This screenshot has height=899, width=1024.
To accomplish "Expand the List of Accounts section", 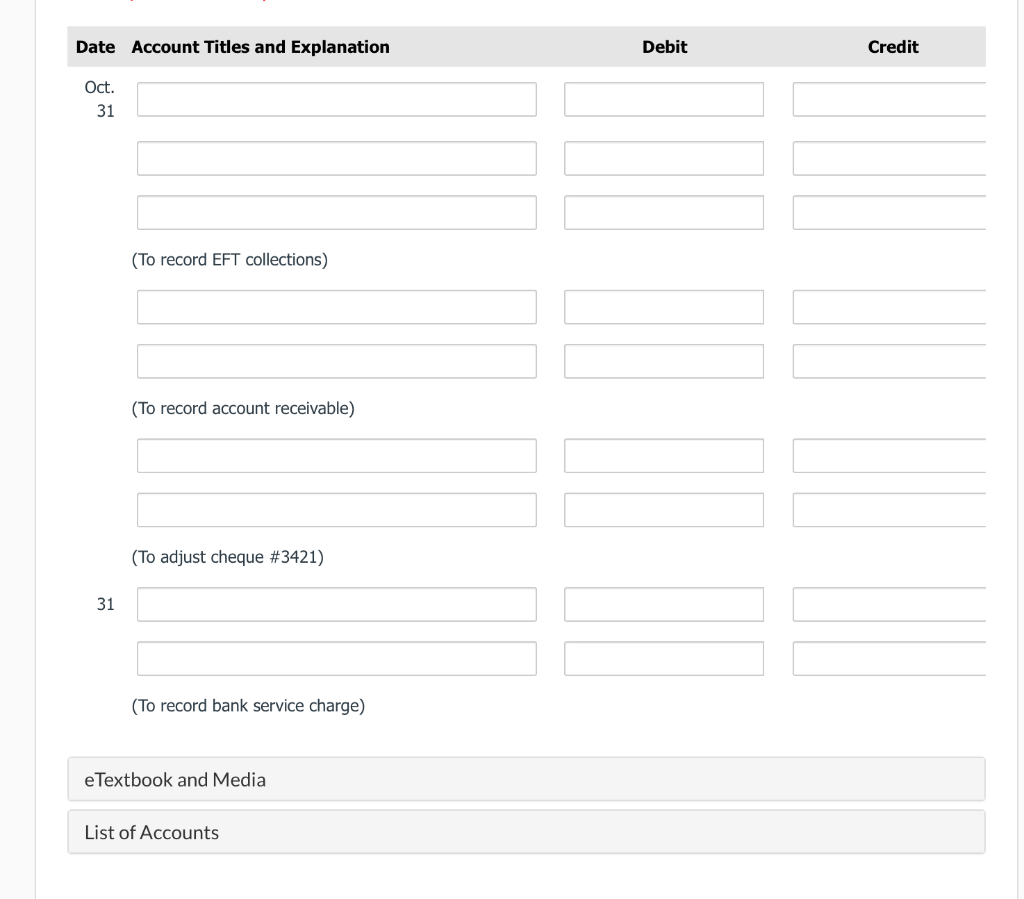I will click(x=526, y=832).
